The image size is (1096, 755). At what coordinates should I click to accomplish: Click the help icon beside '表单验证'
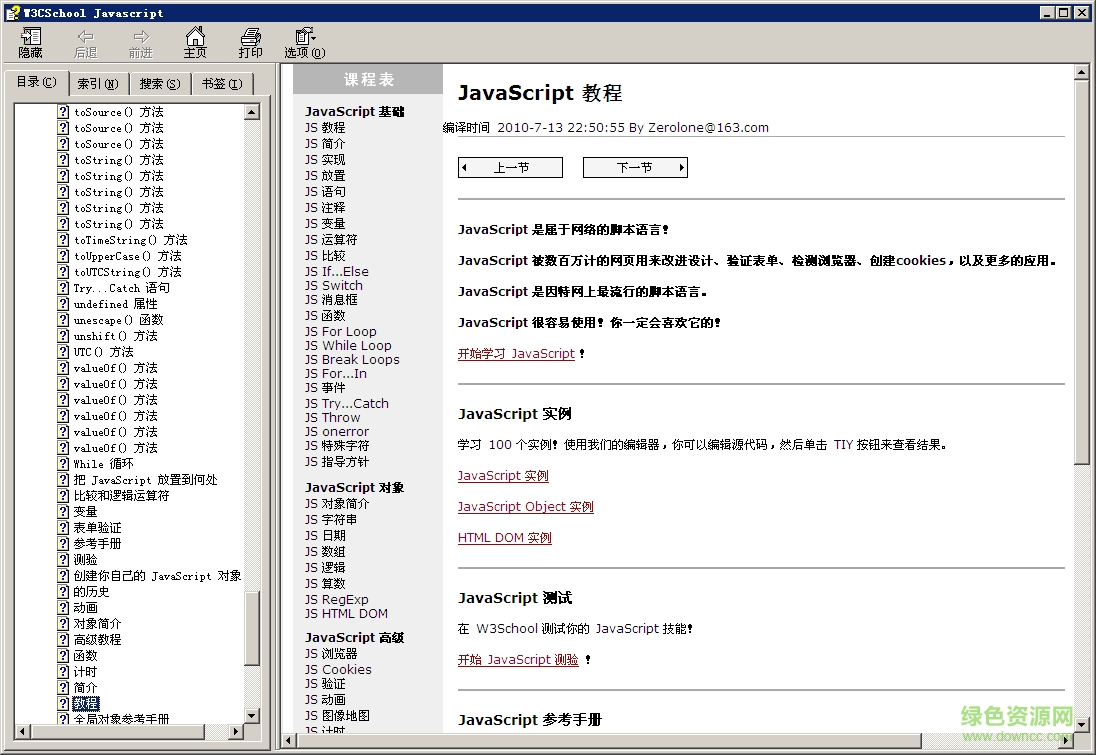[x=63, y=528]
